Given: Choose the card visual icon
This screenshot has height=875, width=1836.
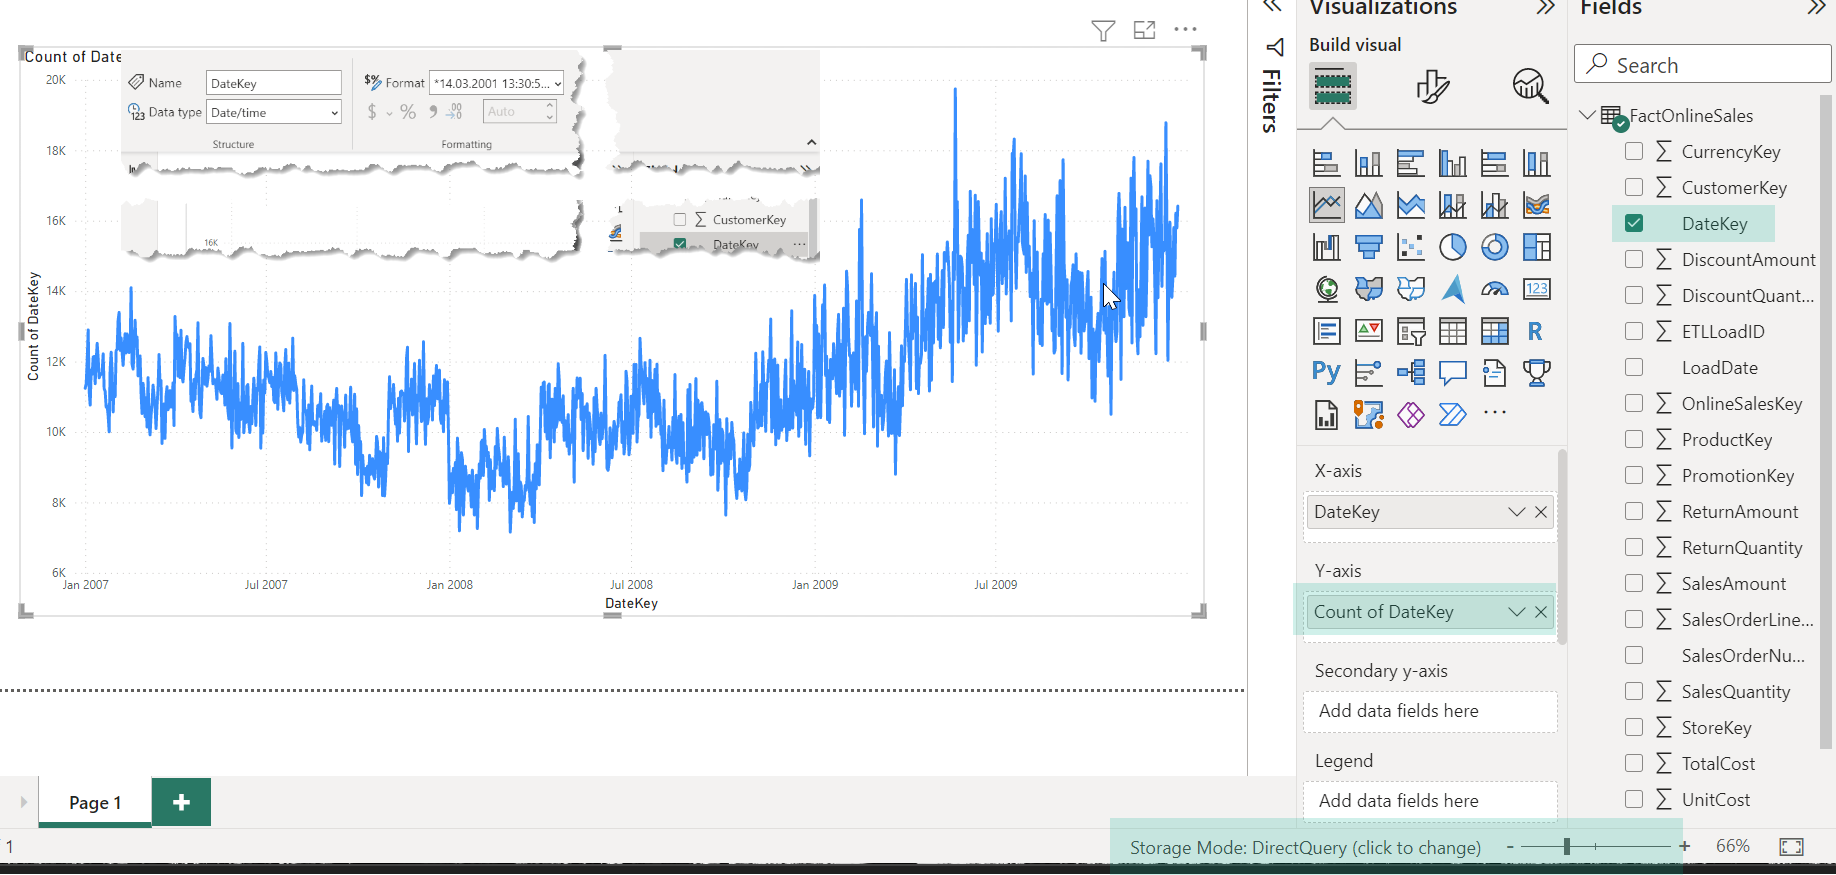Looking at the screenshot, I should (x=1537, y=289).
